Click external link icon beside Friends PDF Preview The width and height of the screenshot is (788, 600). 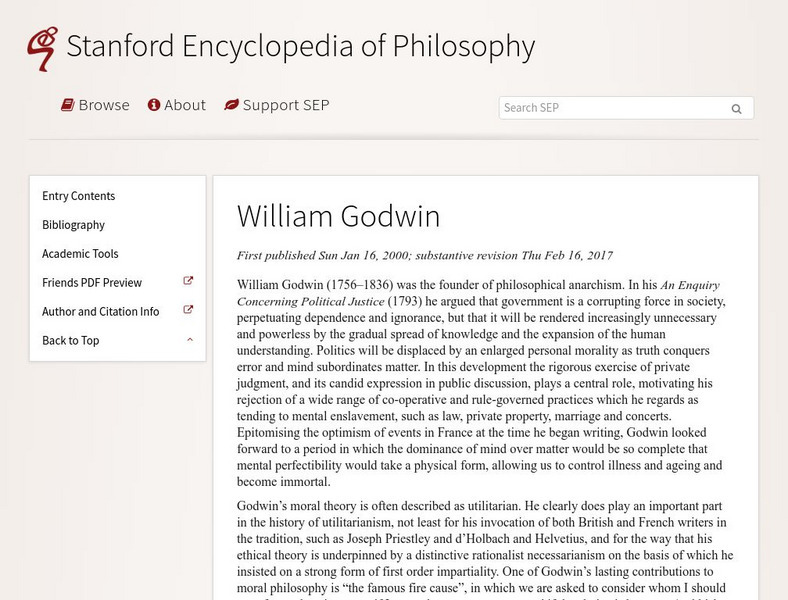(189, 282)
